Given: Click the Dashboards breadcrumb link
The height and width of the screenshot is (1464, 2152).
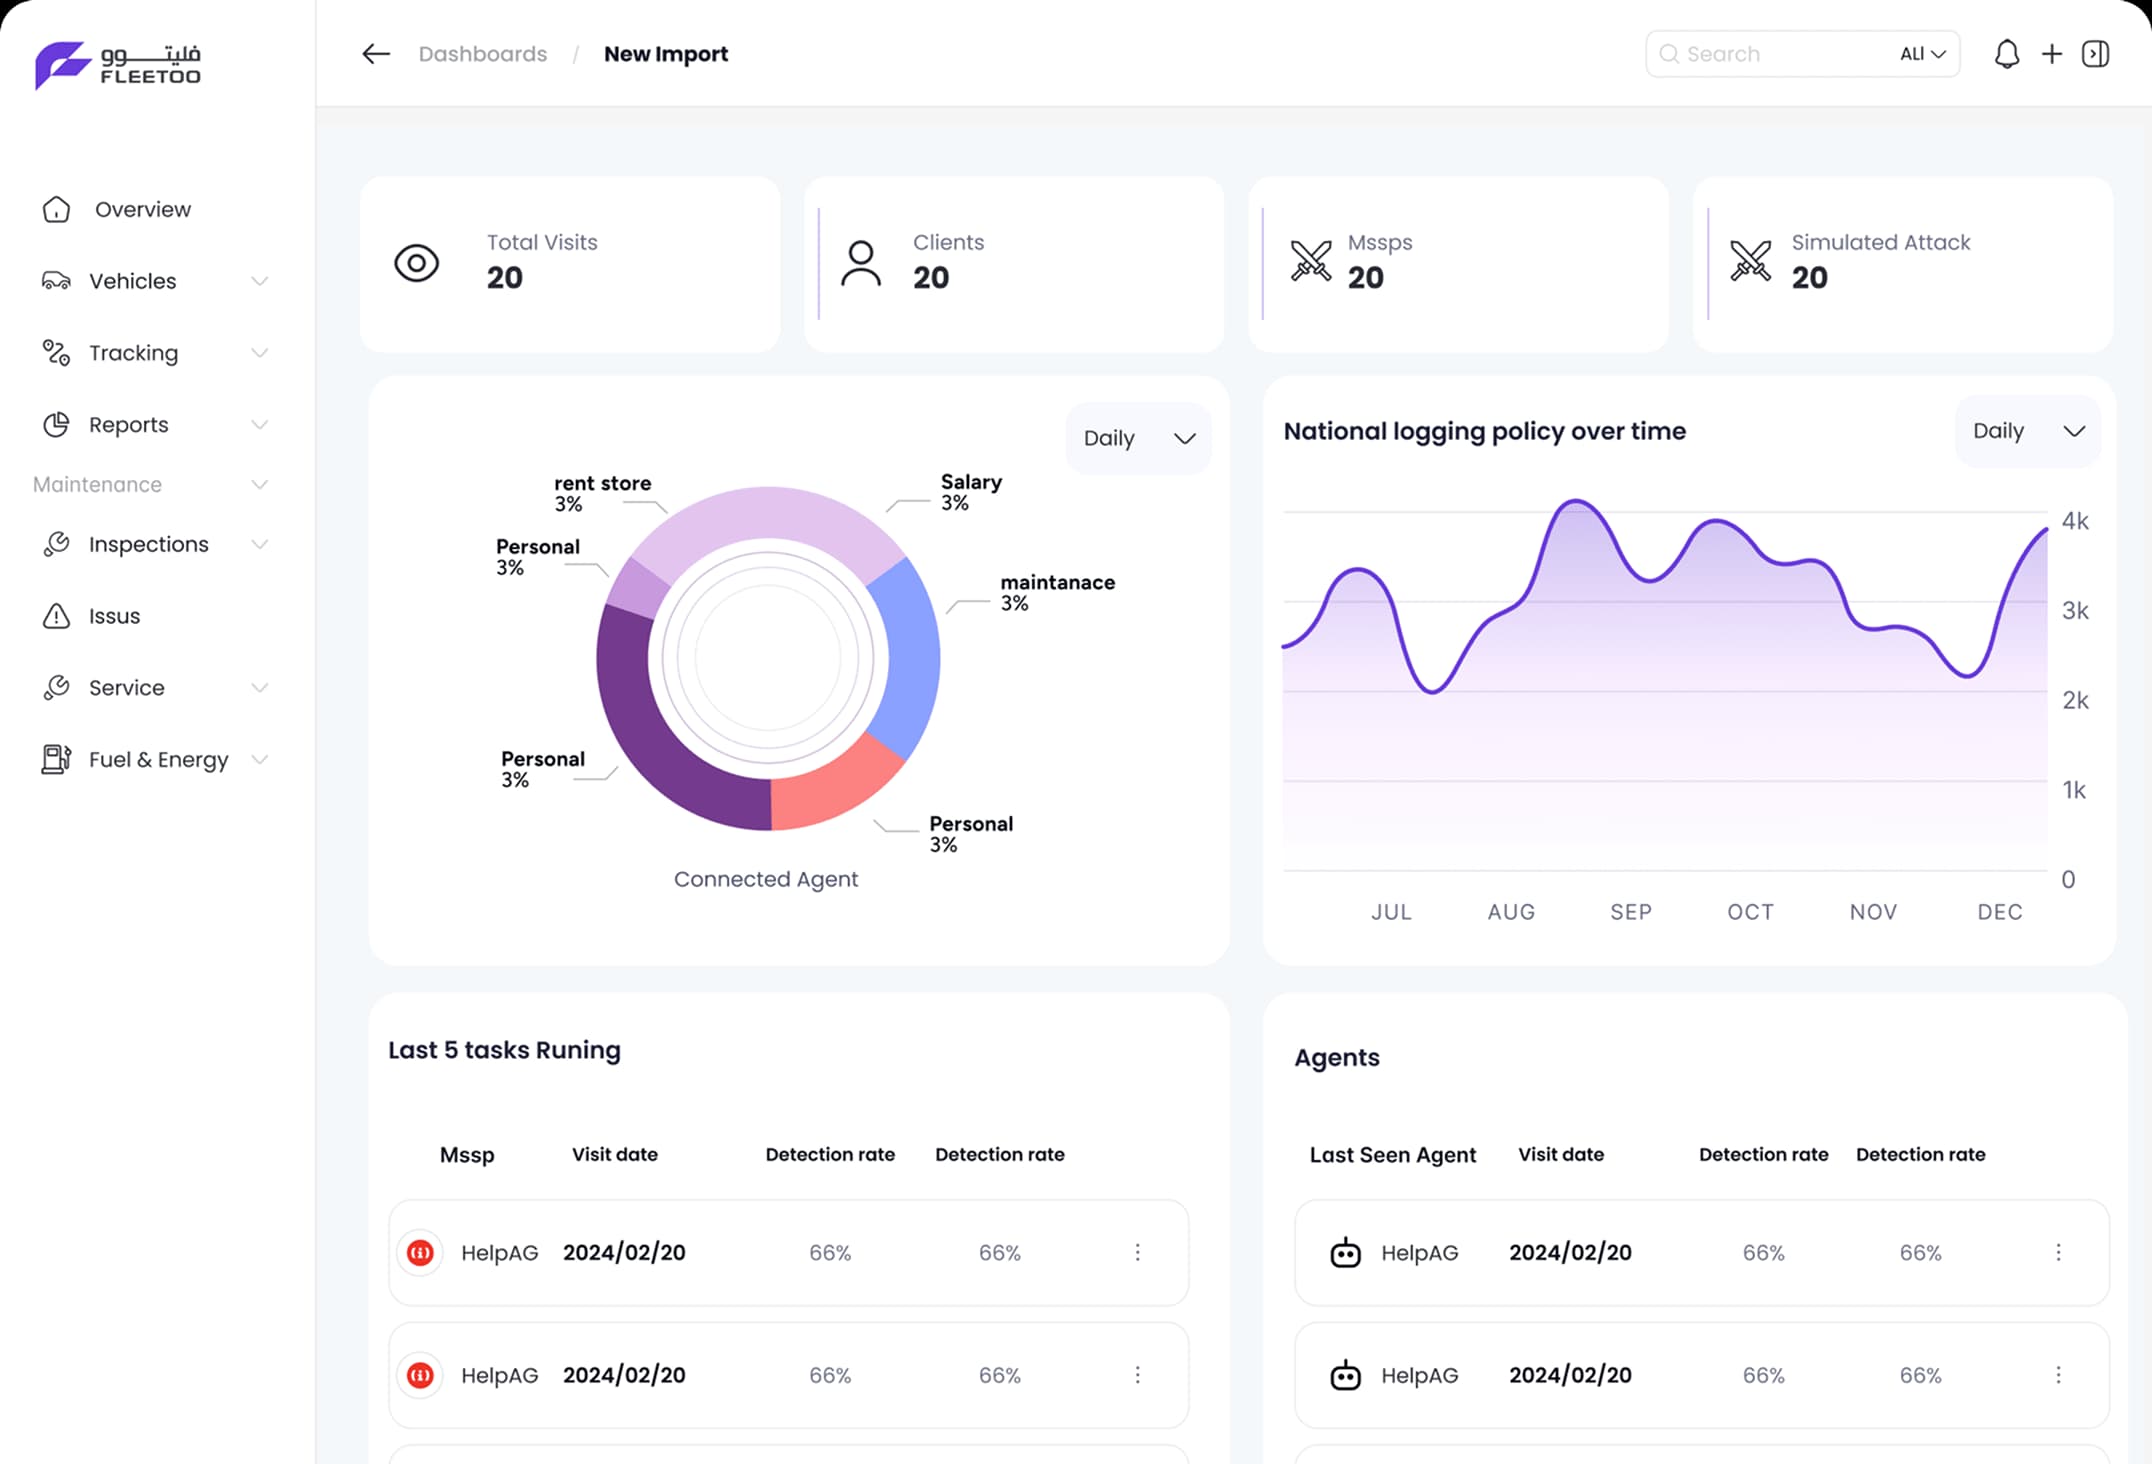Looking at the screenshot, I should point(483,53).
